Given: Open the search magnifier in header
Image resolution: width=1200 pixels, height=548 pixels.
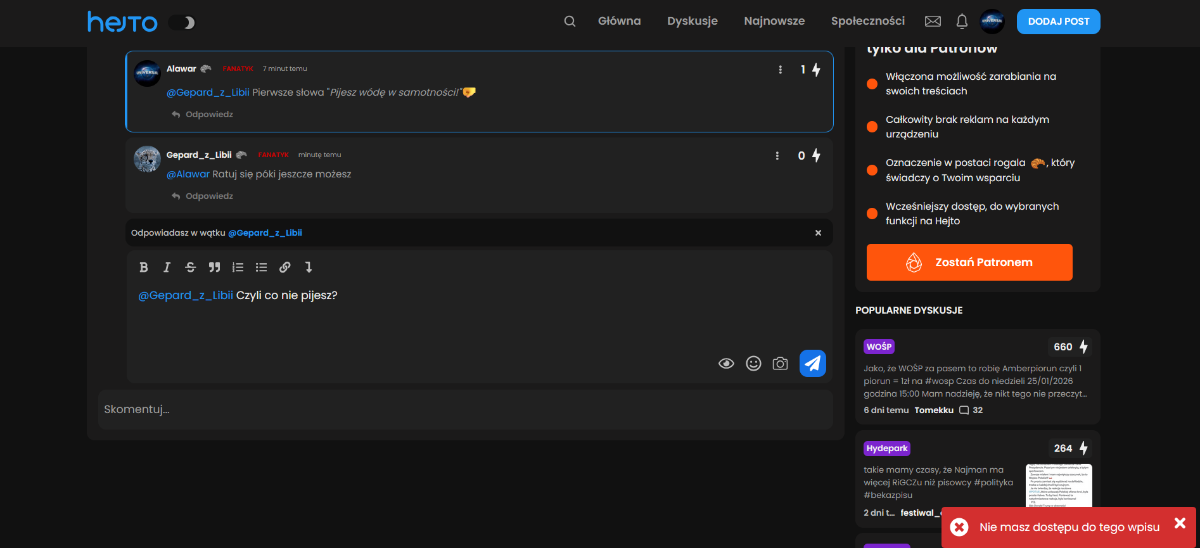Looking at the screenshot, I should click(570, 21).
